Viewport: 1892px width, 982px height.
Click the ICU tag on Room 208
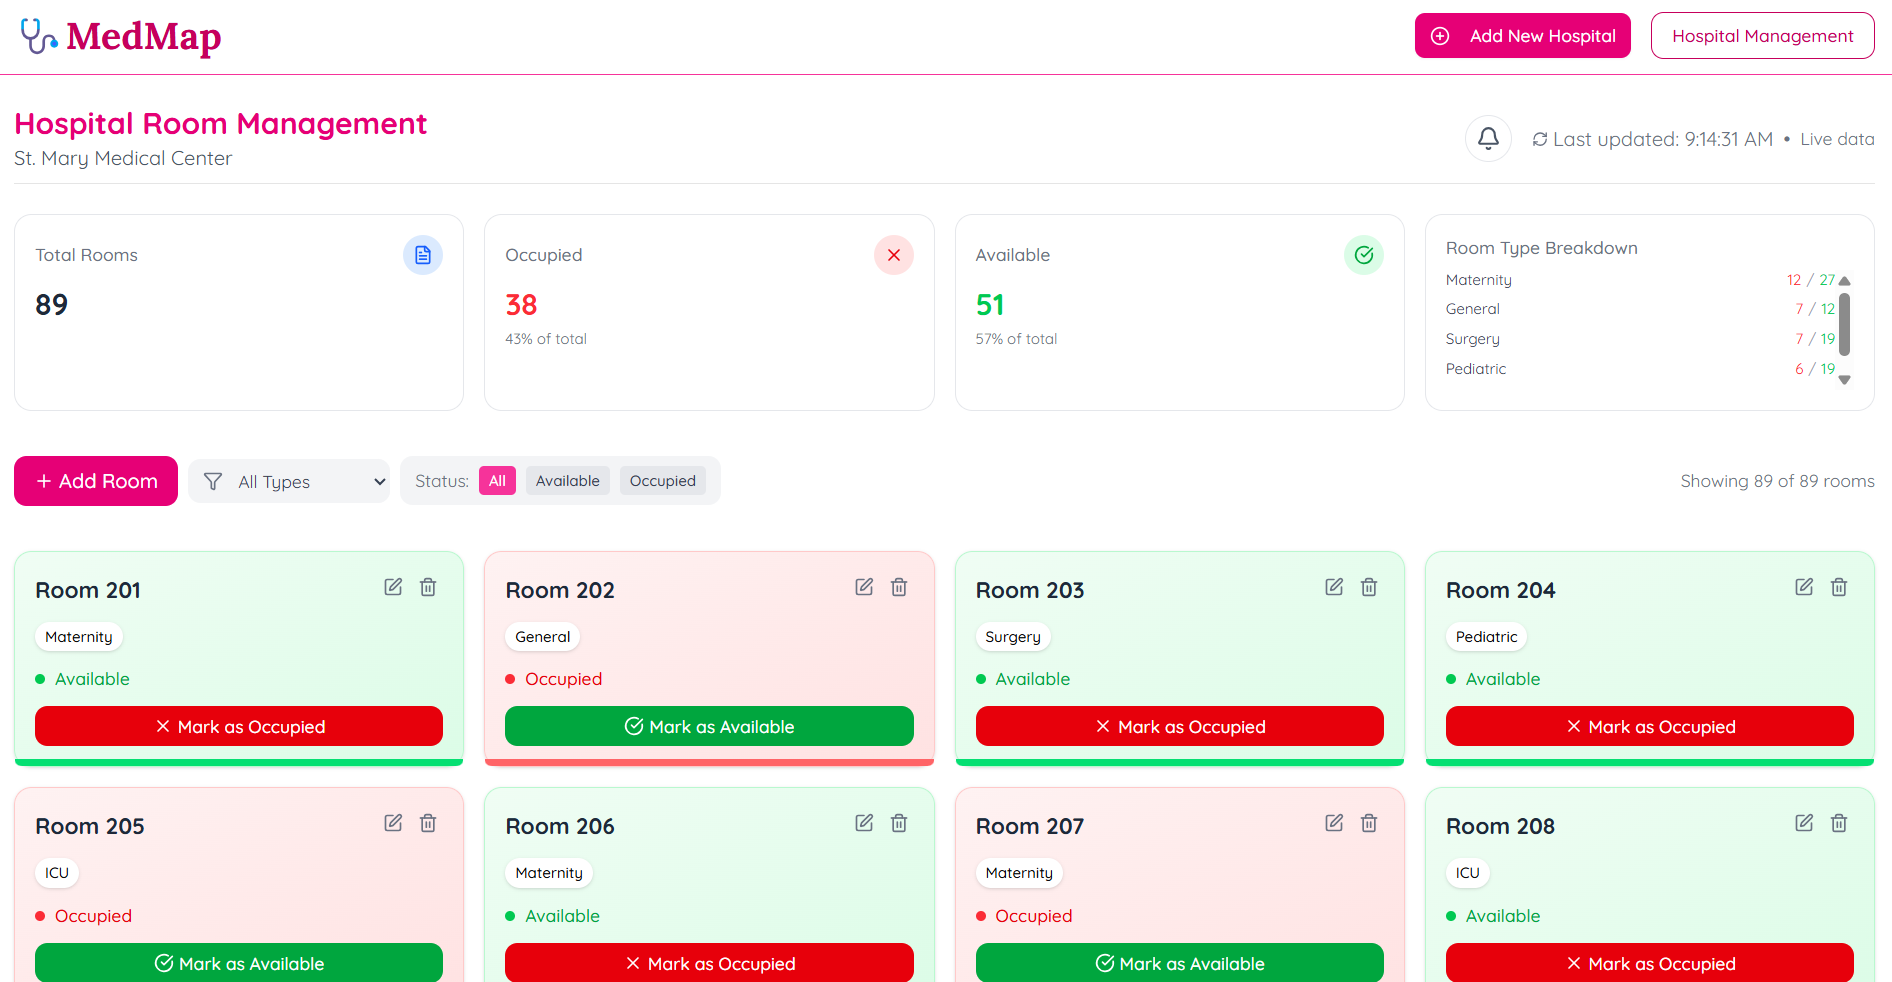[1468, 873]
